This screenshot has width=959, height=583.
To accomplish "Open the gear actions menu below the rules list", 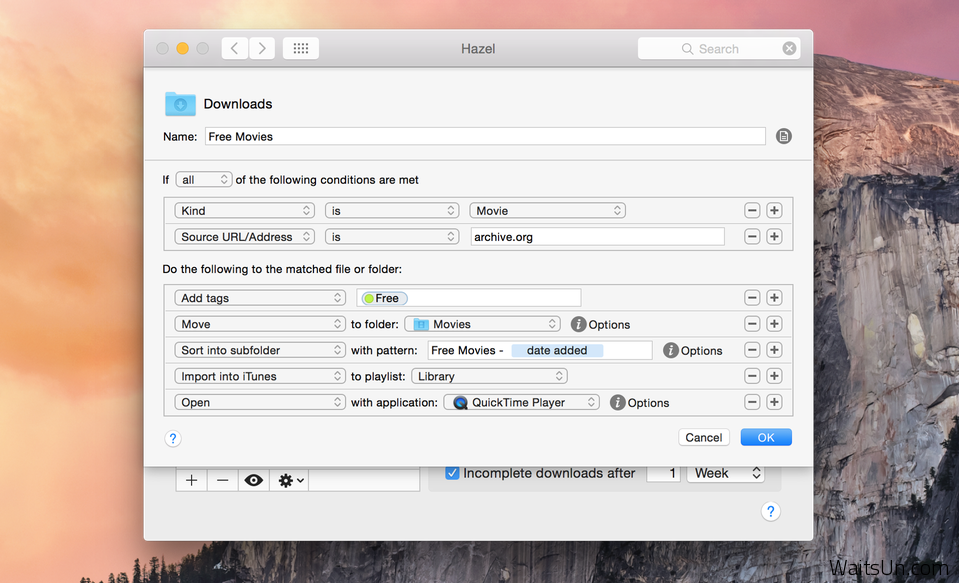I will [x=290, y=480].
